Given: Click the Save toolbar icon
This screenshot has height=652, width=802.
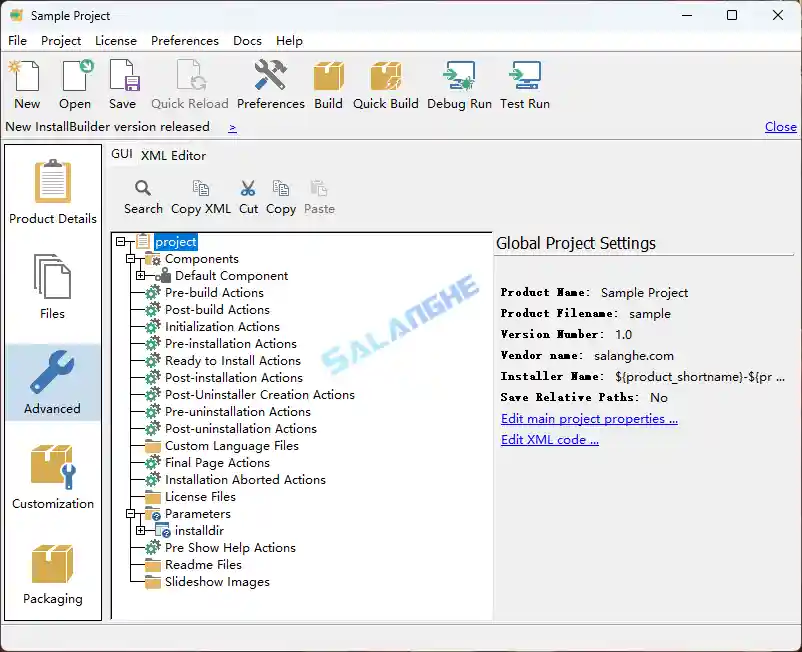Looking at the screenshot, I should click(124, 76).
